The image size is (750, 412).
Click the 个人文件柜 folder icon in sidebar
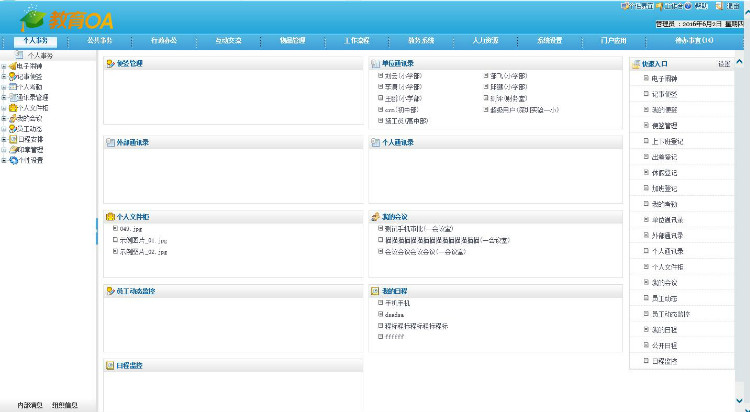coord(11,108)
